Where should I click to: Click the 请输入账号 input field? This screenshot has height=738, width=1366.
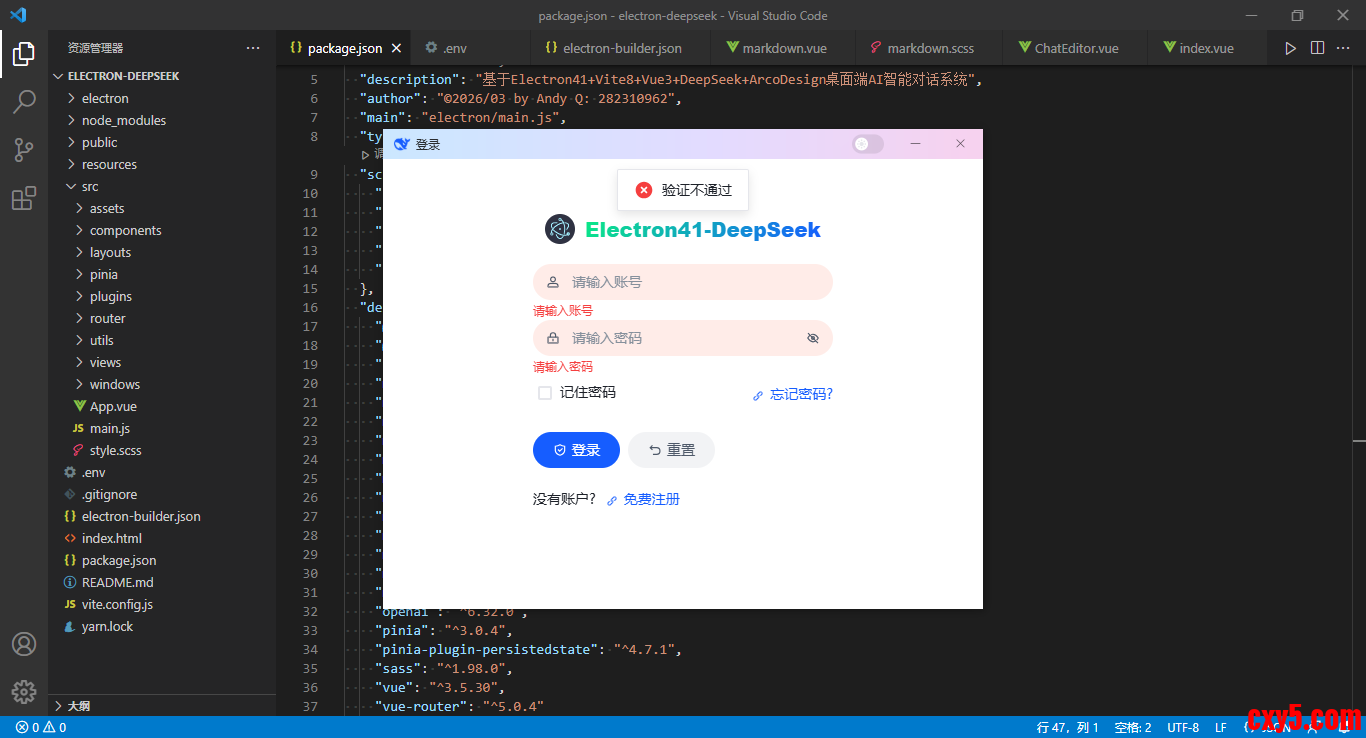coord(690,282)
